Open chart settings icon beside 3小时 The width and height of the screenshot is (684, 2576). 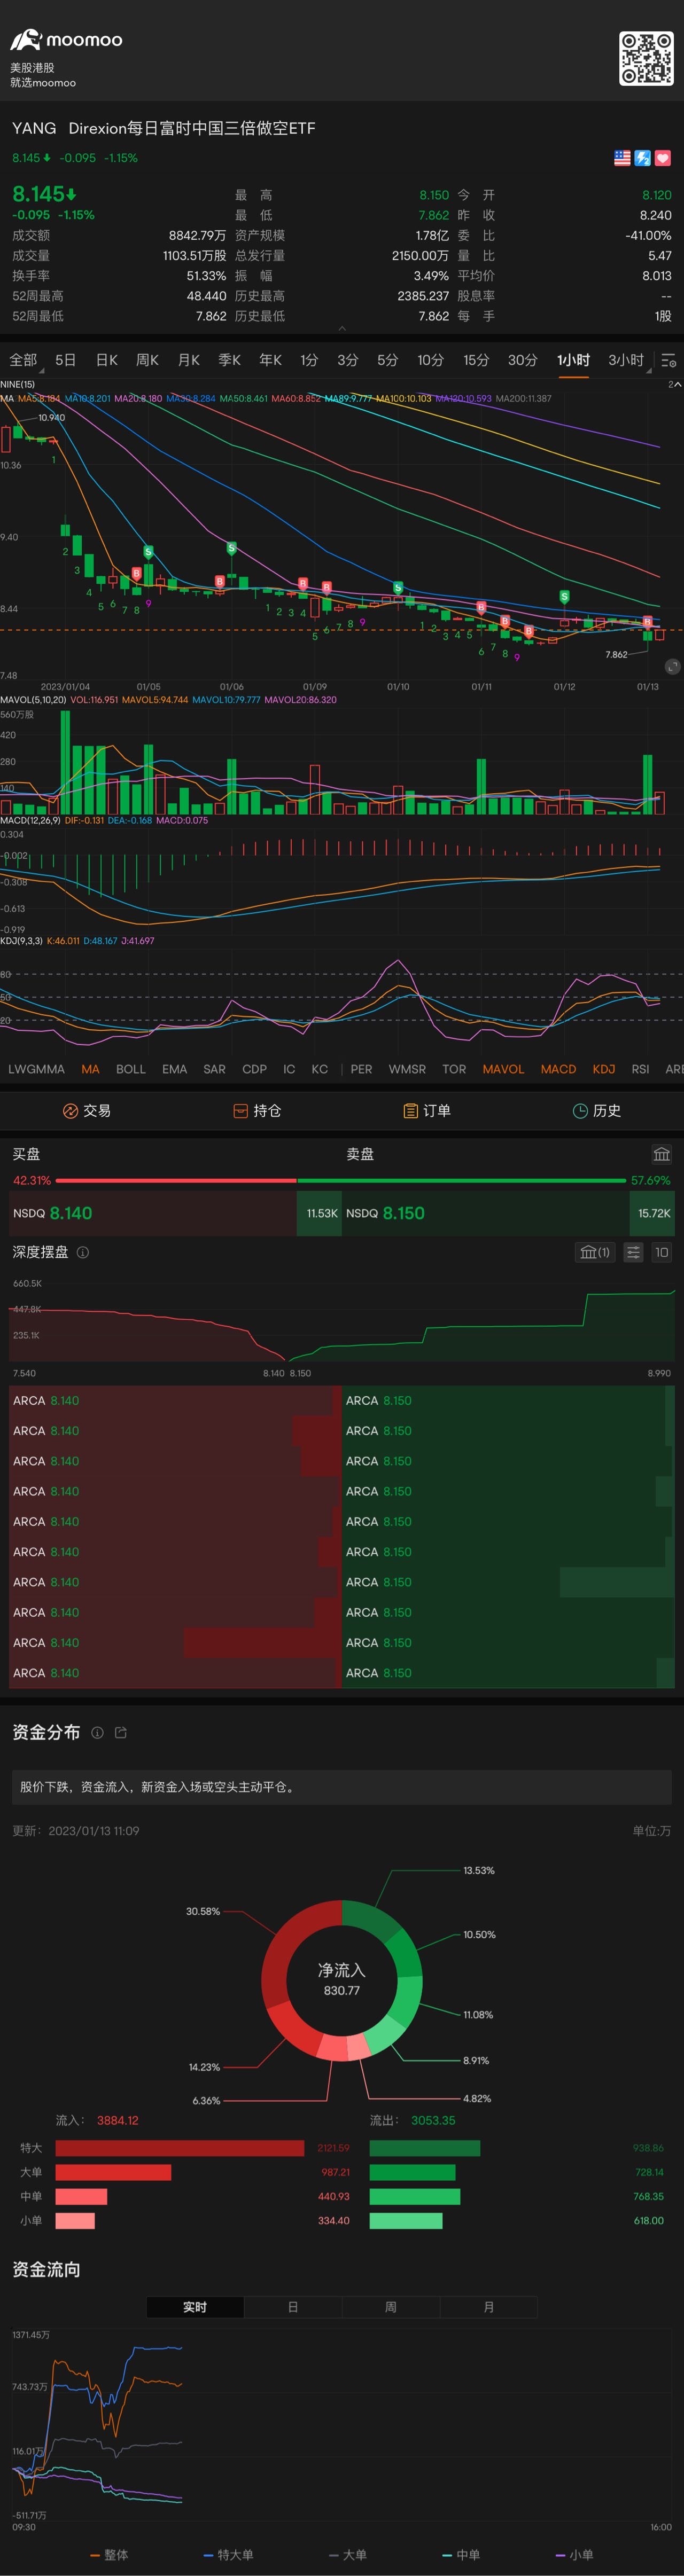tap(669, 360)
